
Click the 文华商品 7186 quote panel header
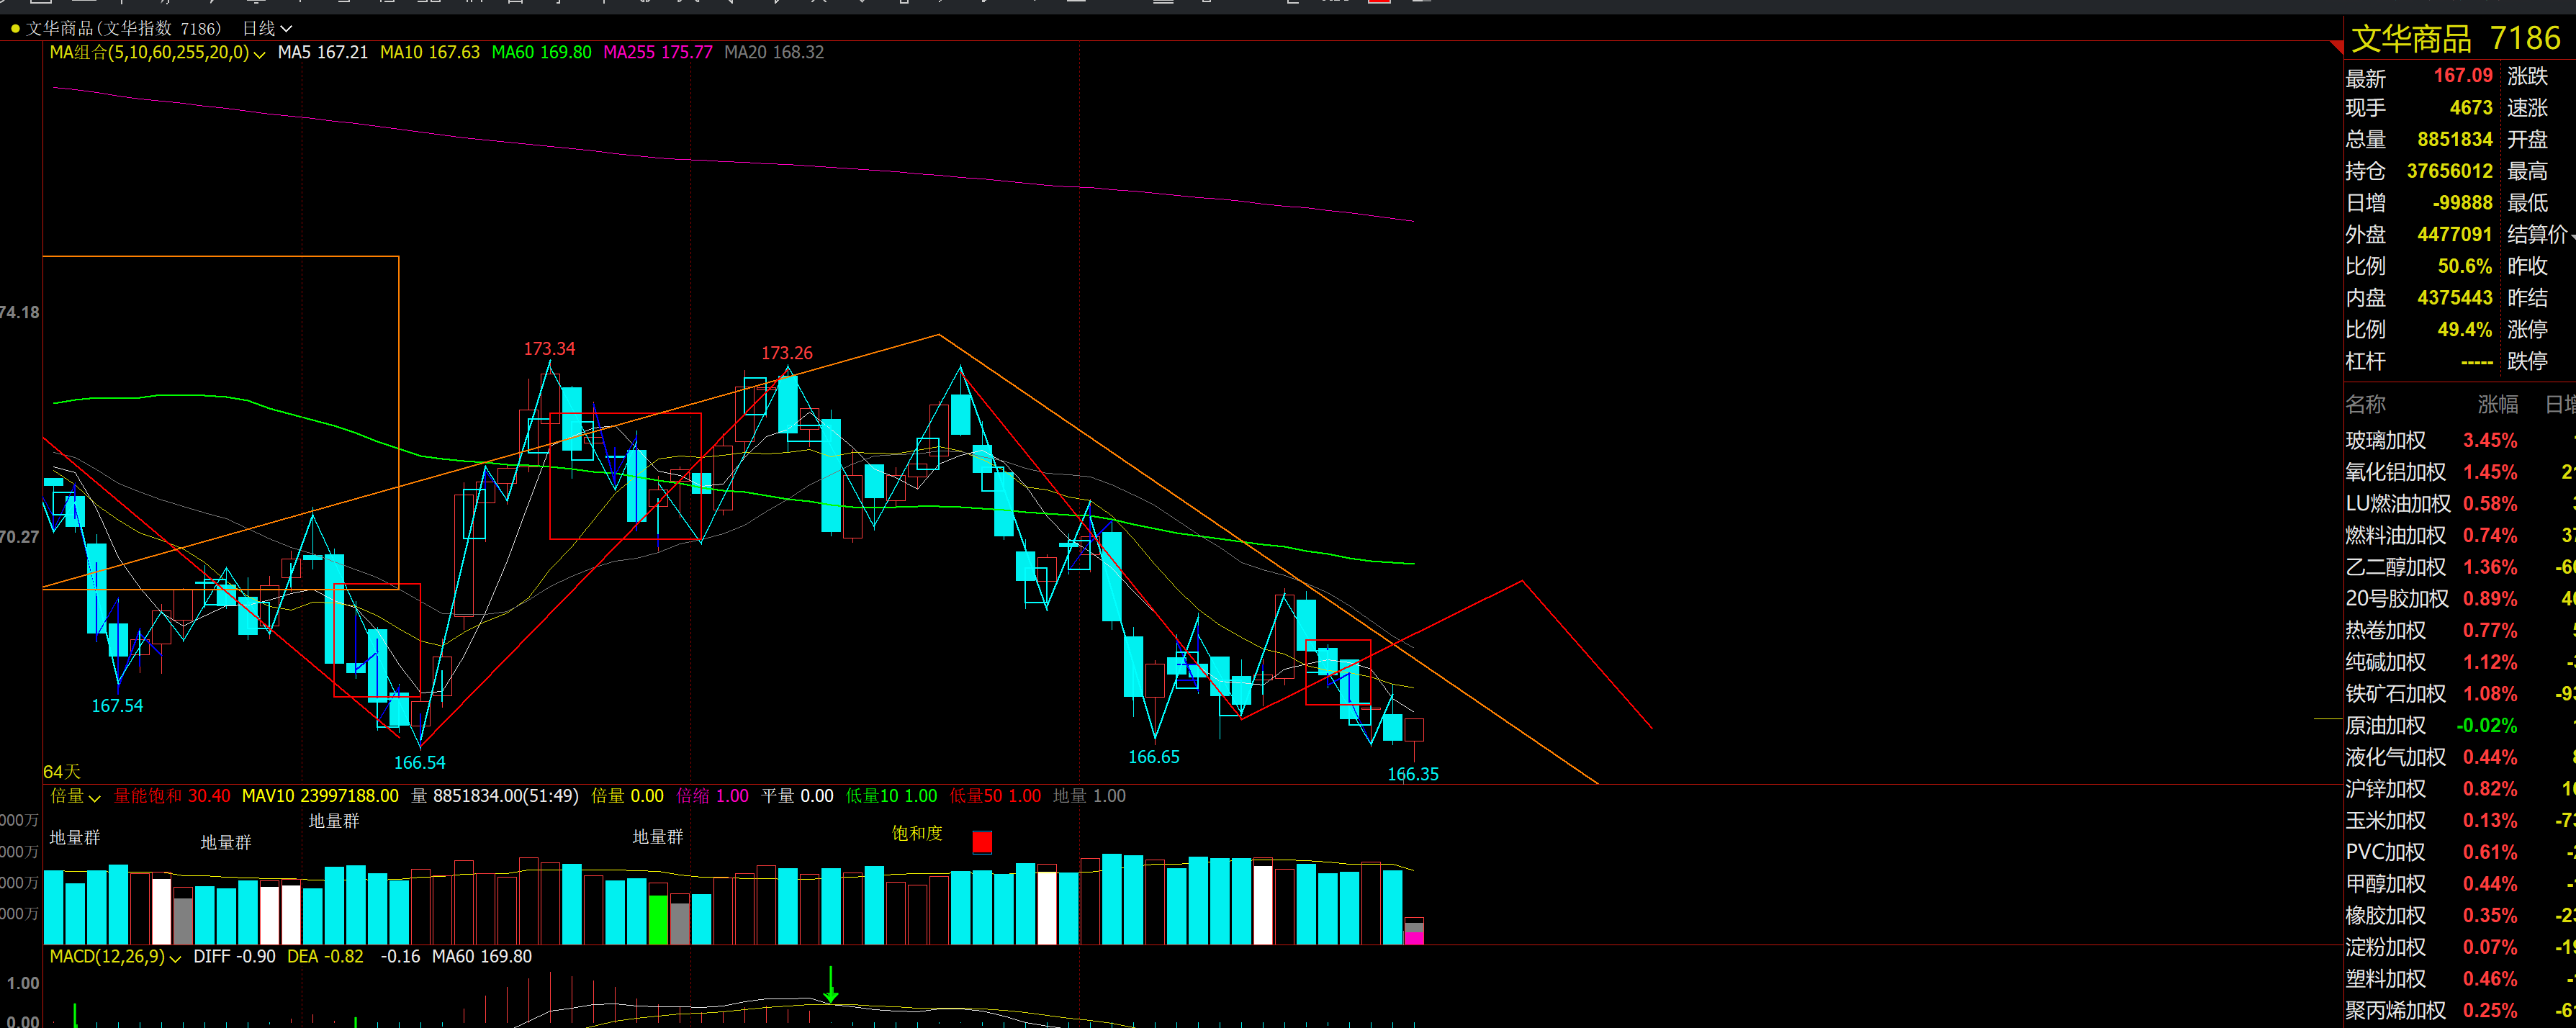[2455, 38]
